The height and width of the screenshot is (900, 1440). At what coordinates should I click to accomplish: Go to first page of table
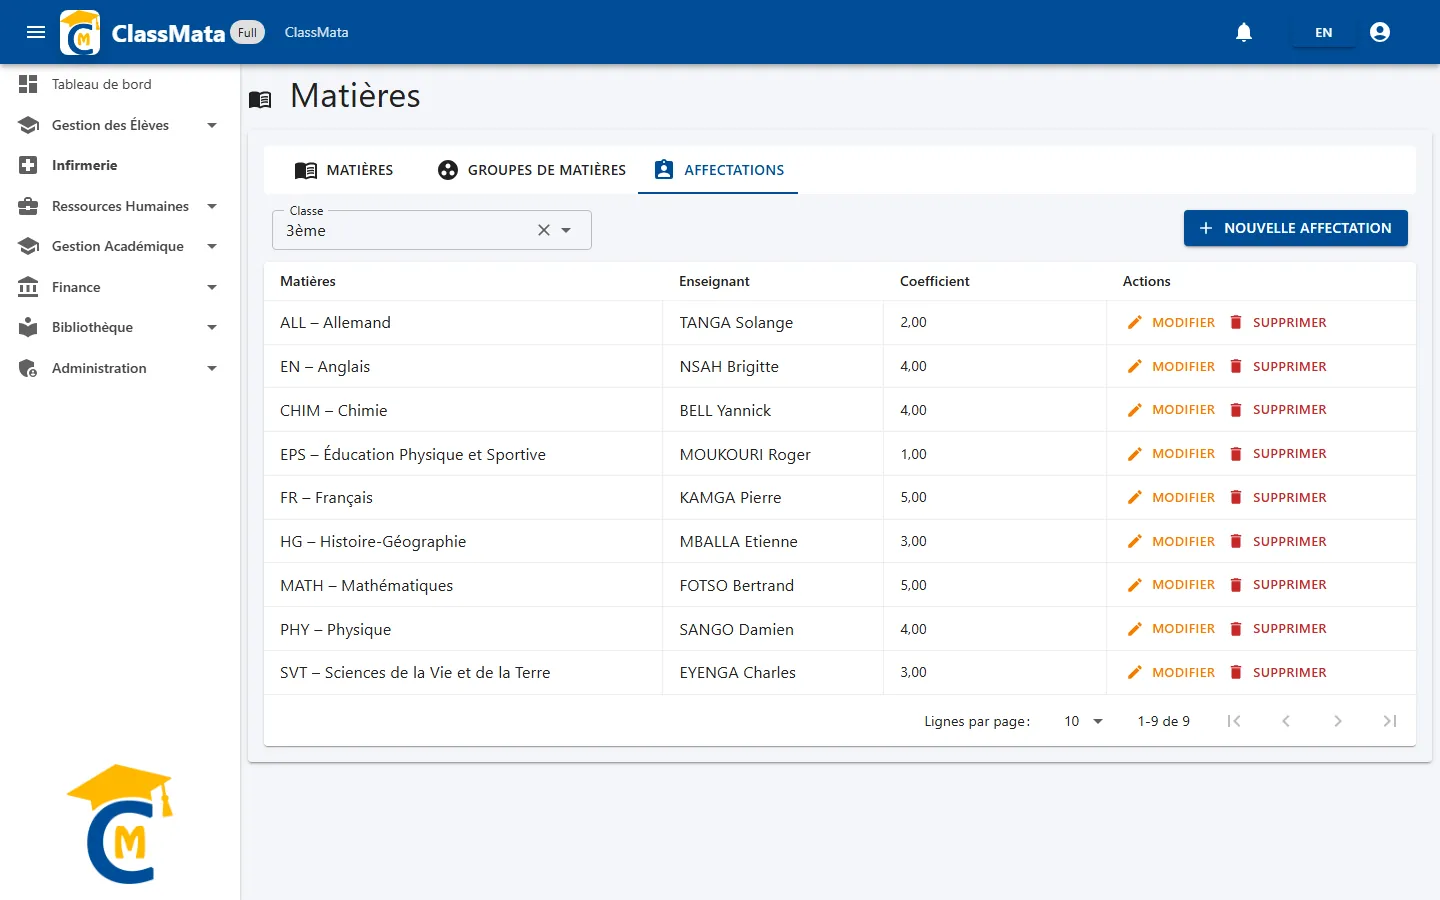point(1234,721)
